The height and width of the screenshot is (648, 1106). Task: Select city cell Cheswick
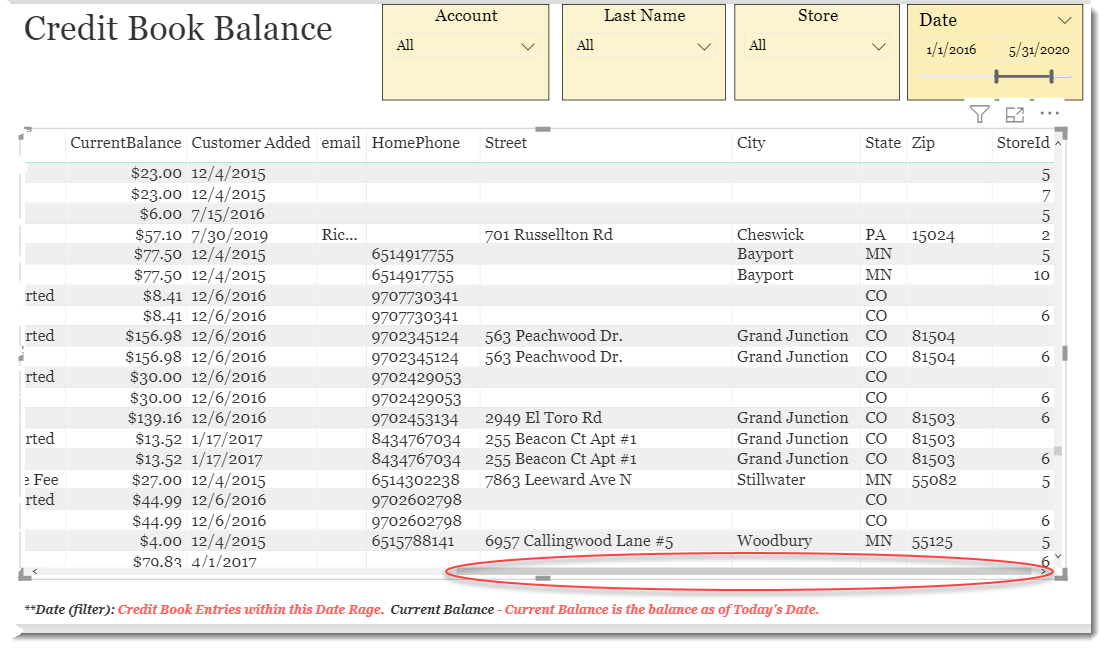[770, 235]
